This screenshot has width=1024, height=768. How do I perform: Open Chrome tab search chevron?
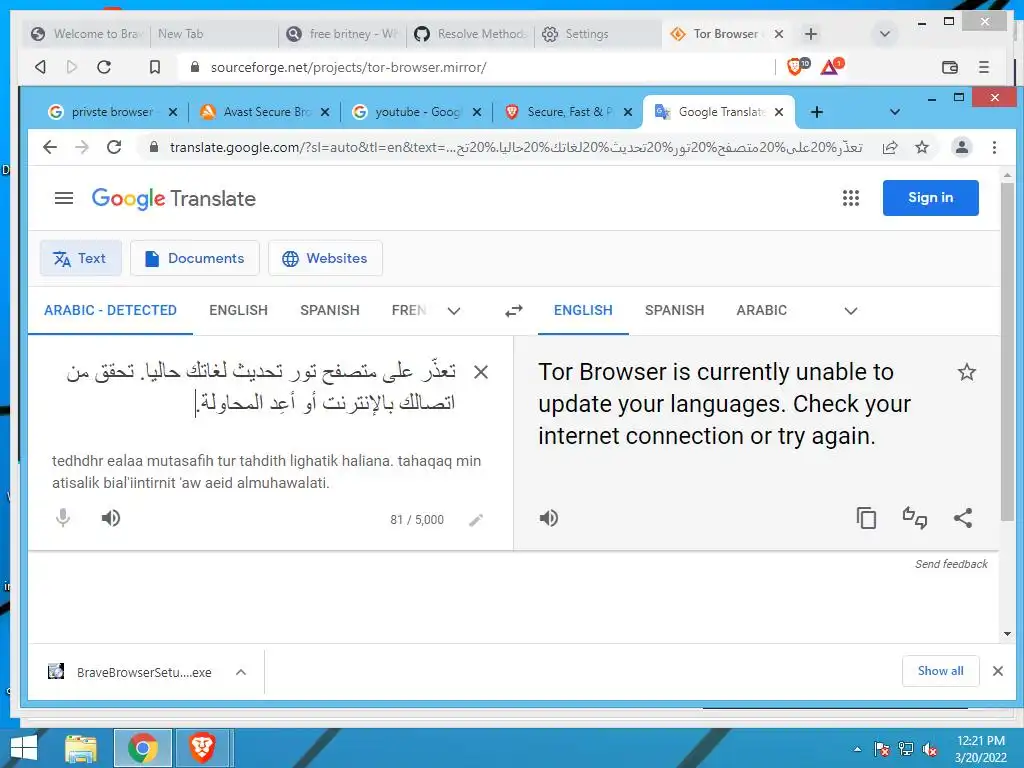coord(895,112)
